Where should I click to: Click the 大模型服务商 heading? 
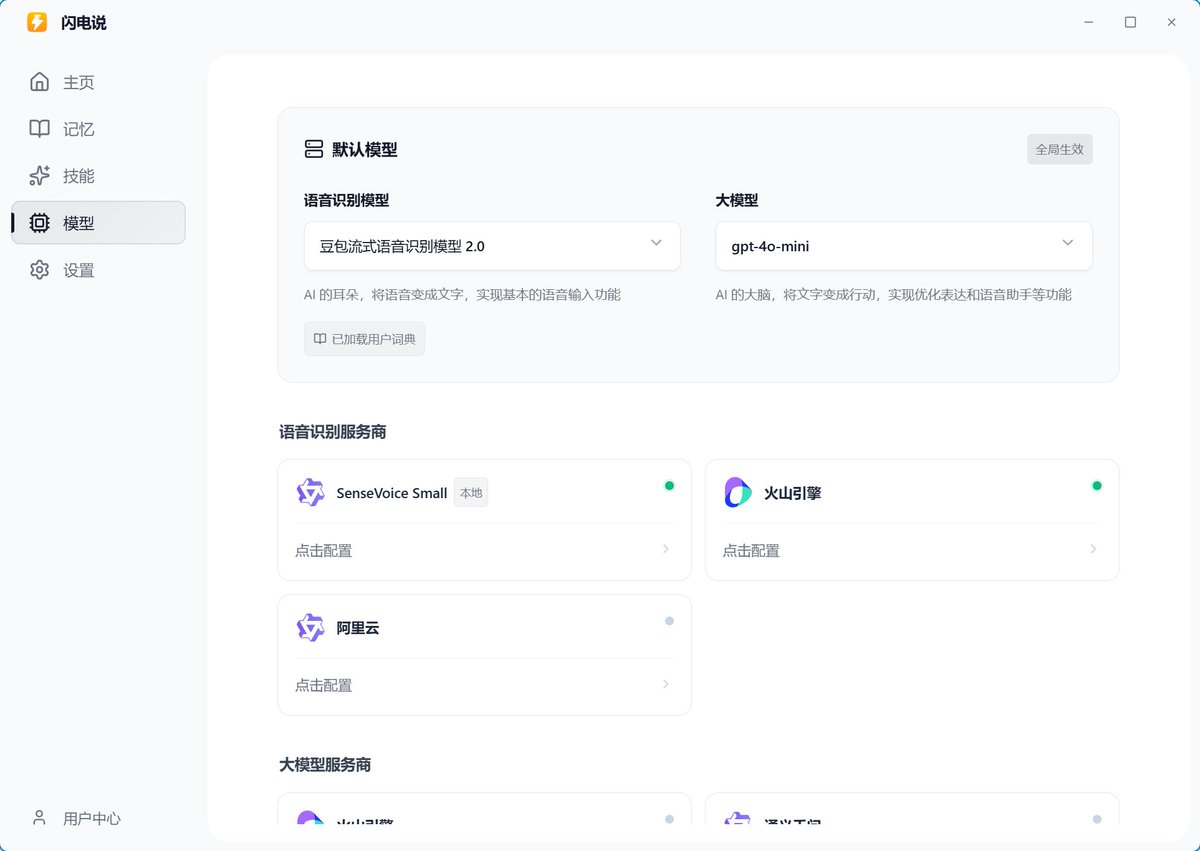(x=325, y=765)
